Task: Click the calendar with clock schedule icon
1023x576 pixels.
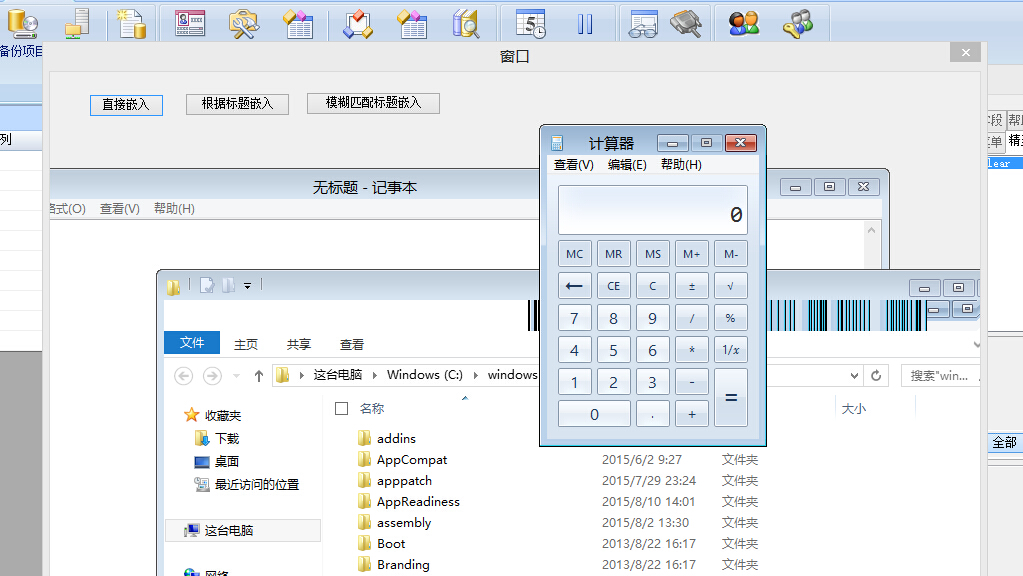Action: (x=530, y=24)
